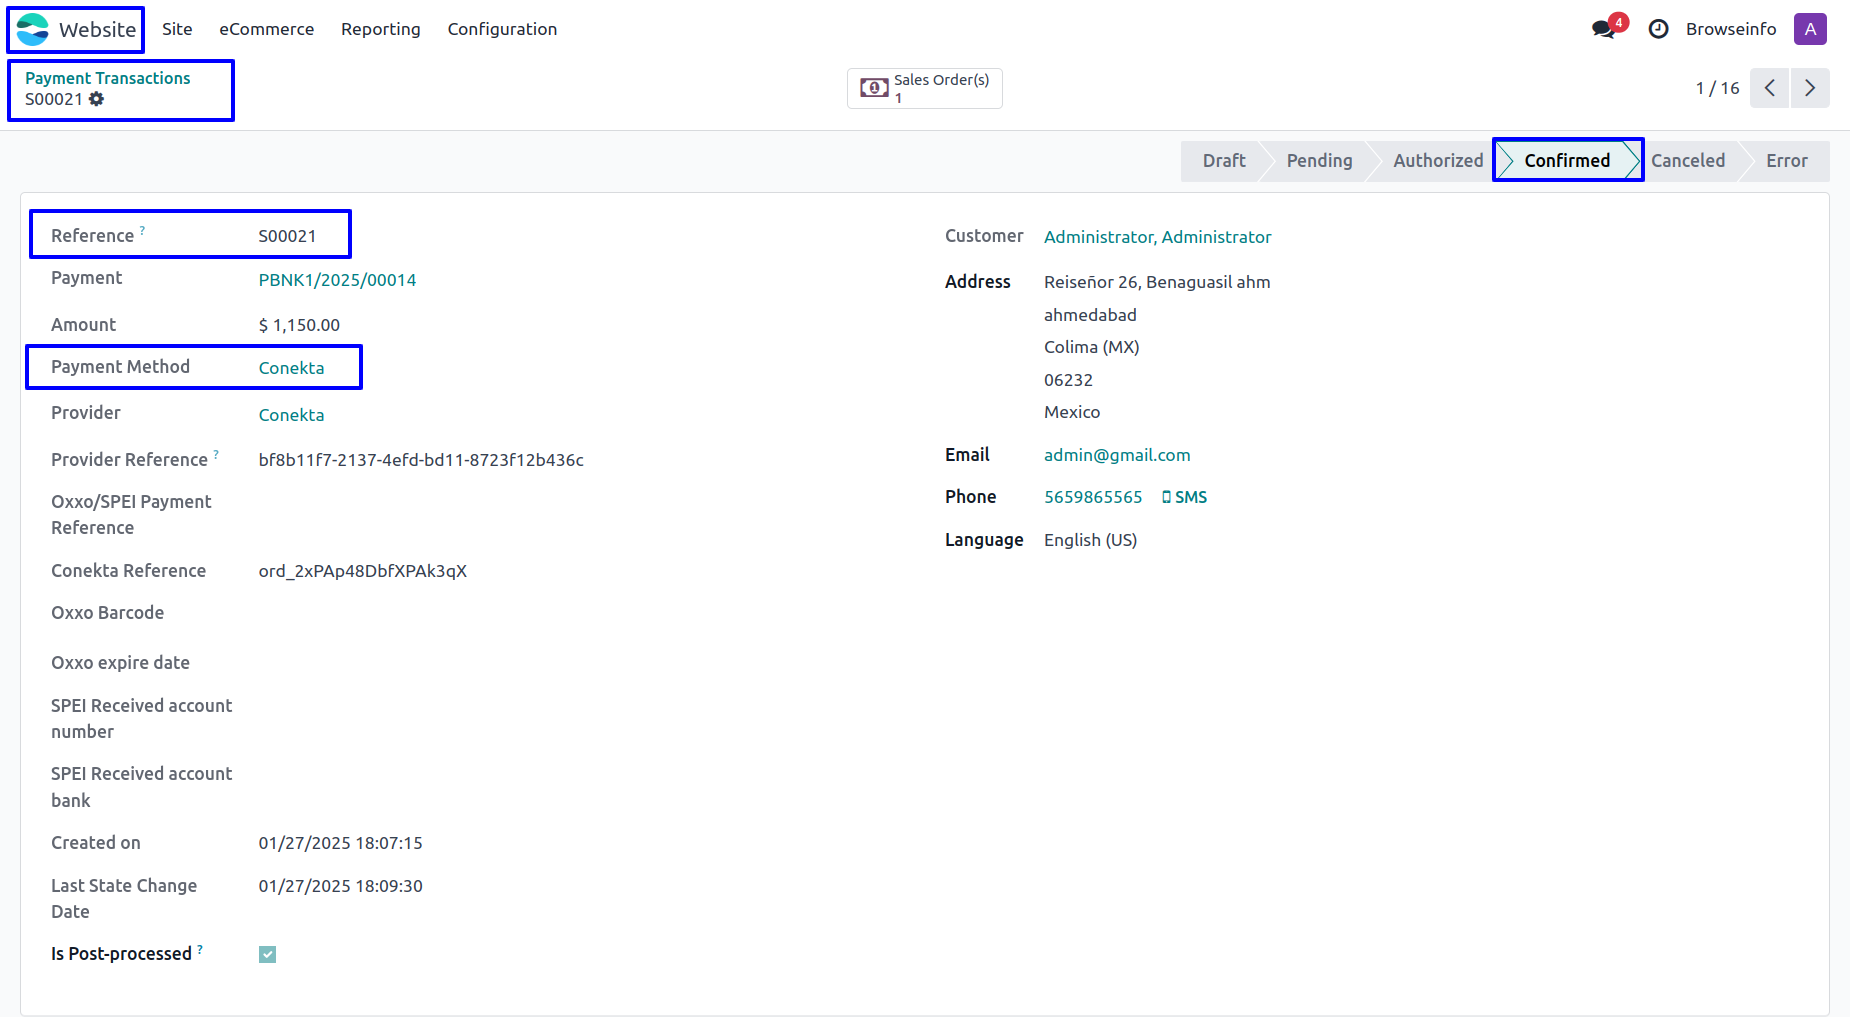Expand the Configuration menu

(502, 29)
